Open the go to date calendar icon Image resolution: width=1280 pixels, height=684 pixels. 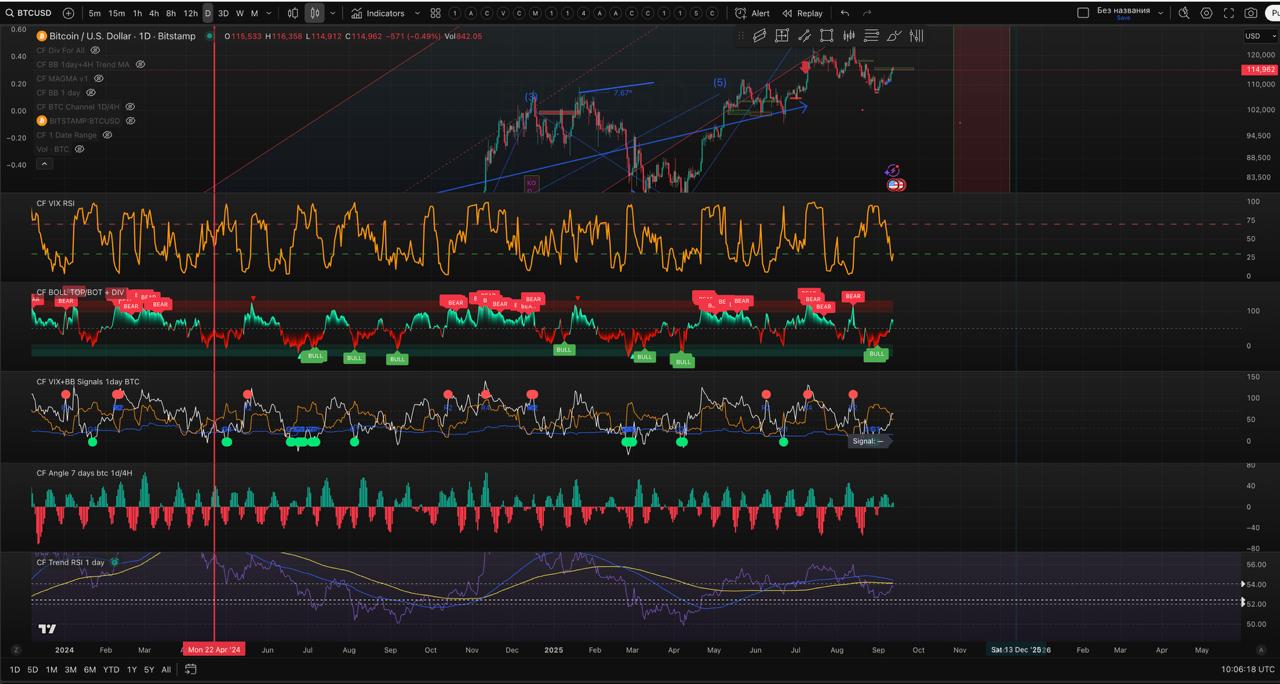[x=191, y=669]
